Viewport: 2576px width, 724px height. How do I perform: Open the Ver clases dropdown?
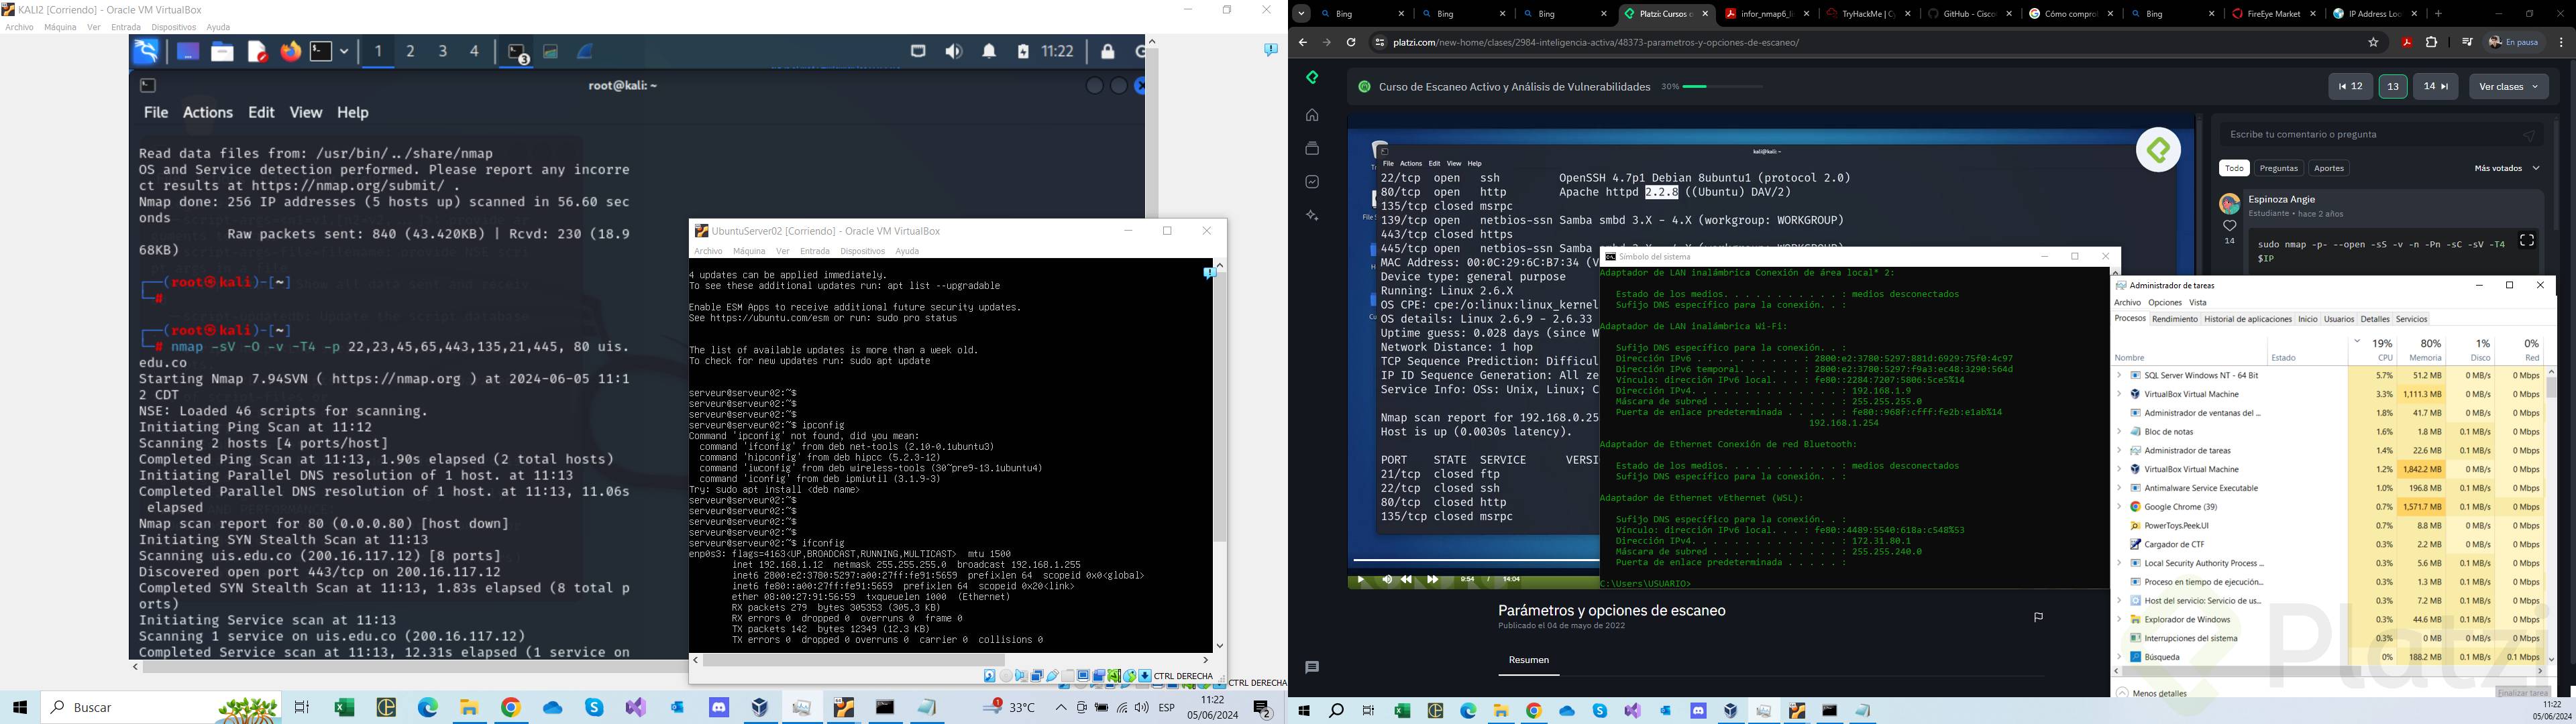click(2508, 87)
